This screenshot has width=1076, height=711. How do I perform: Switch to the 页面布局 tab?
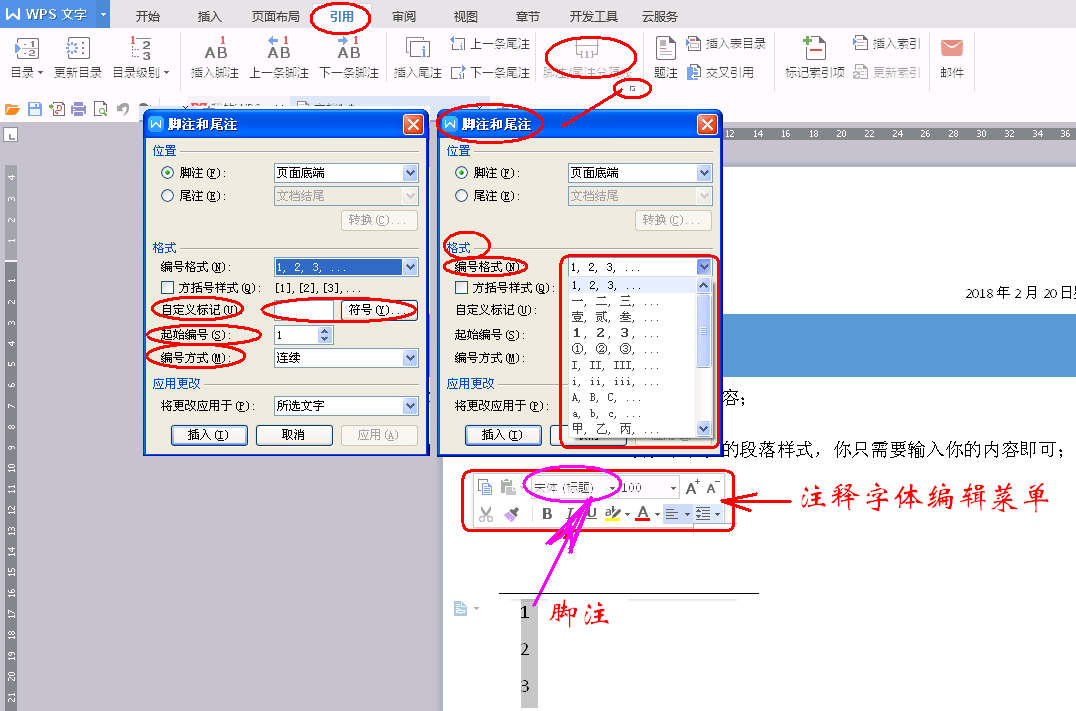point(275,16)
